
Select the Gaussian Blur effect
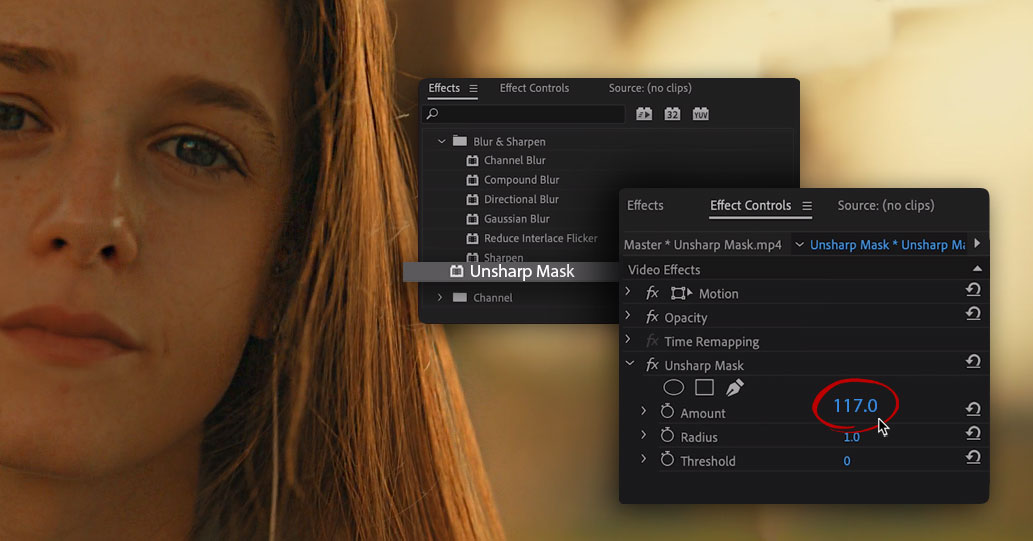click(x=517, y=219)
